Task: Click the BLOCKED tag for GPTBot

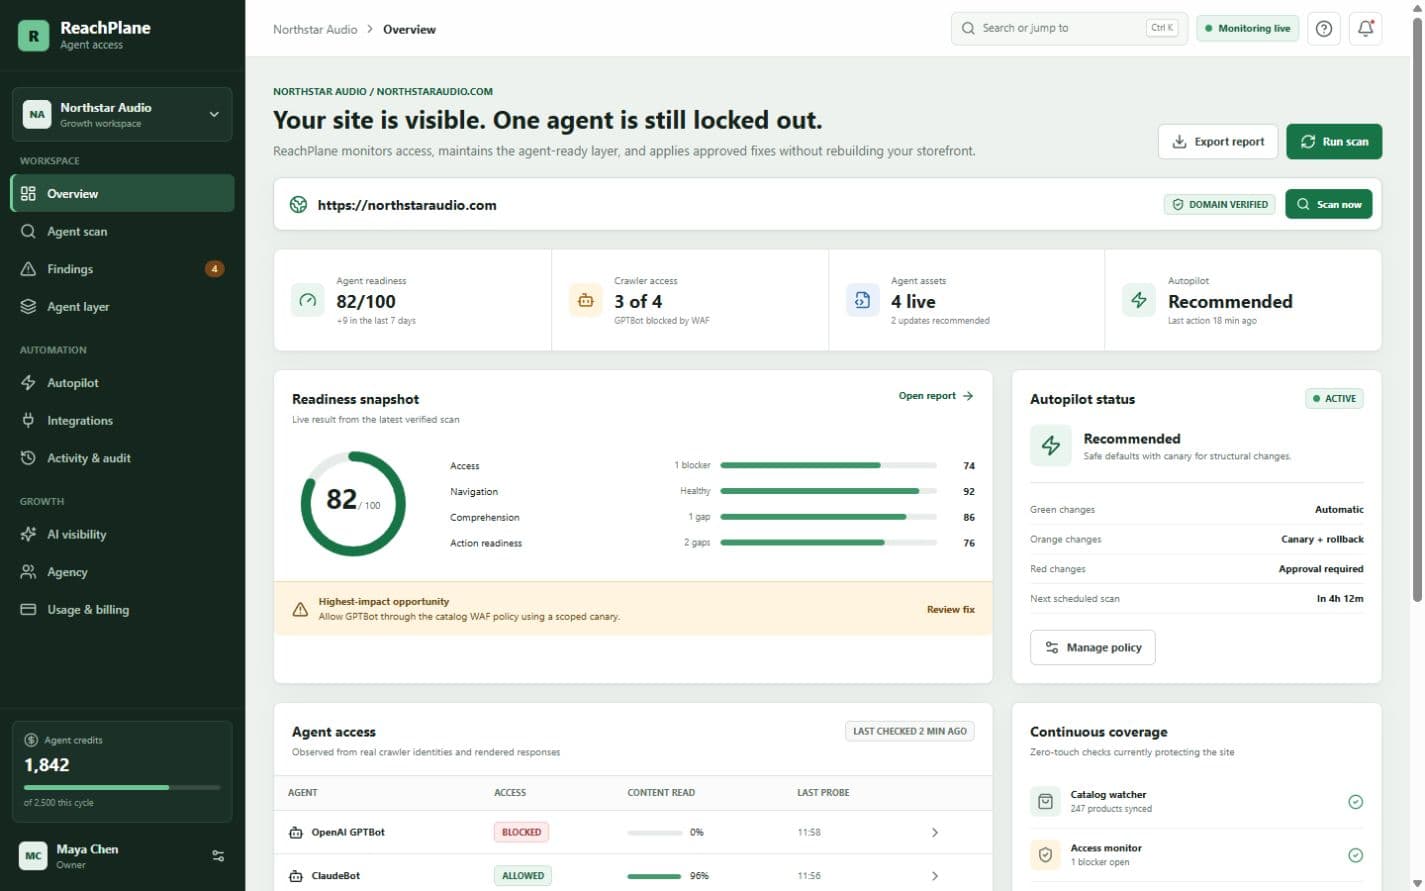Action: point(521,833)
